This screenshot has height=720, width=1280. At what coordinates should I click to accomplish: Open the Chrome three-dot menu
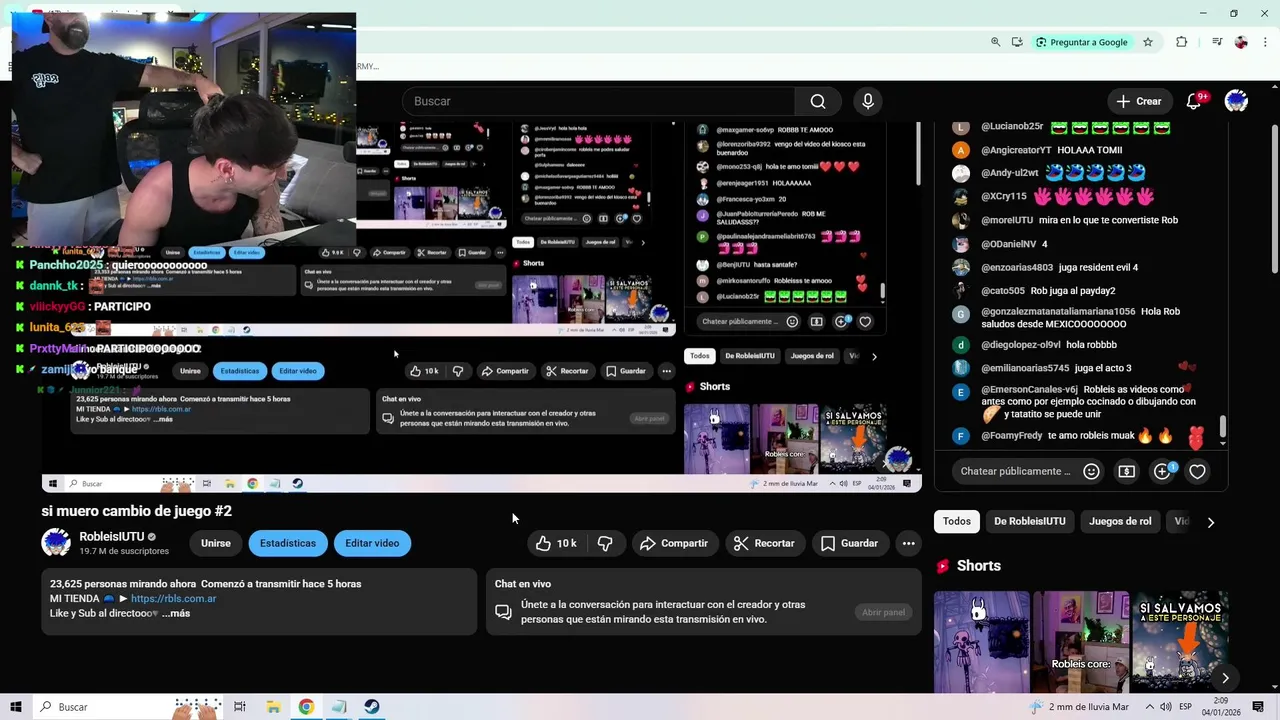(1266, 42)
